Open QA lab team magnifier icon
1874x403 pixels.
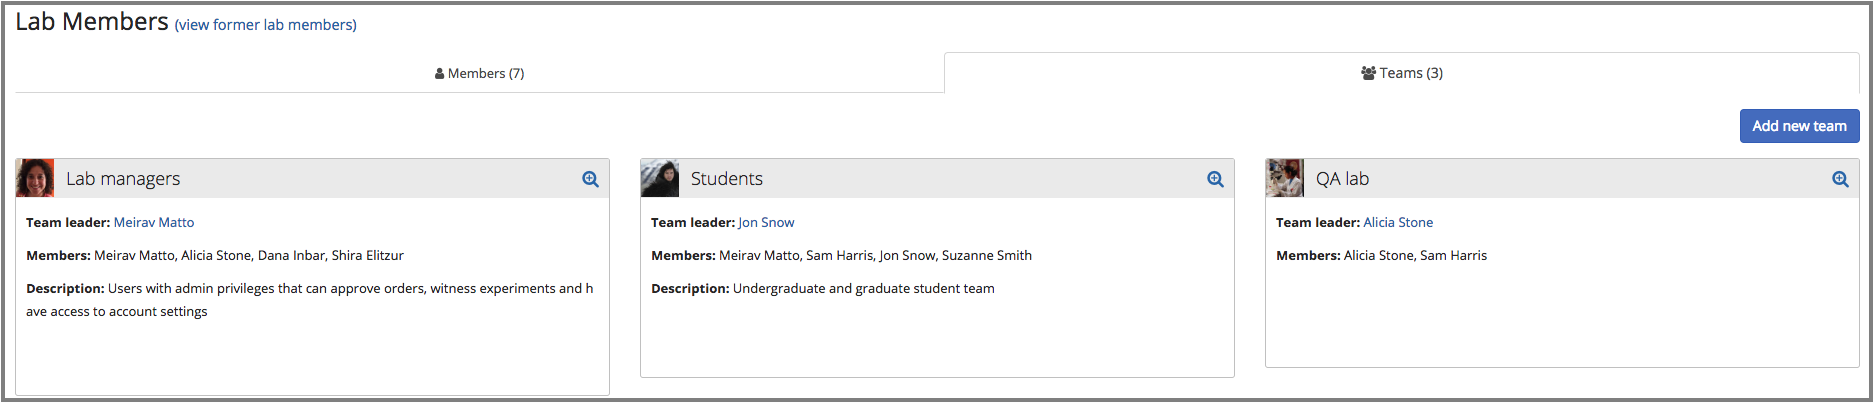pyautogui.click(x=1840, y=179)
